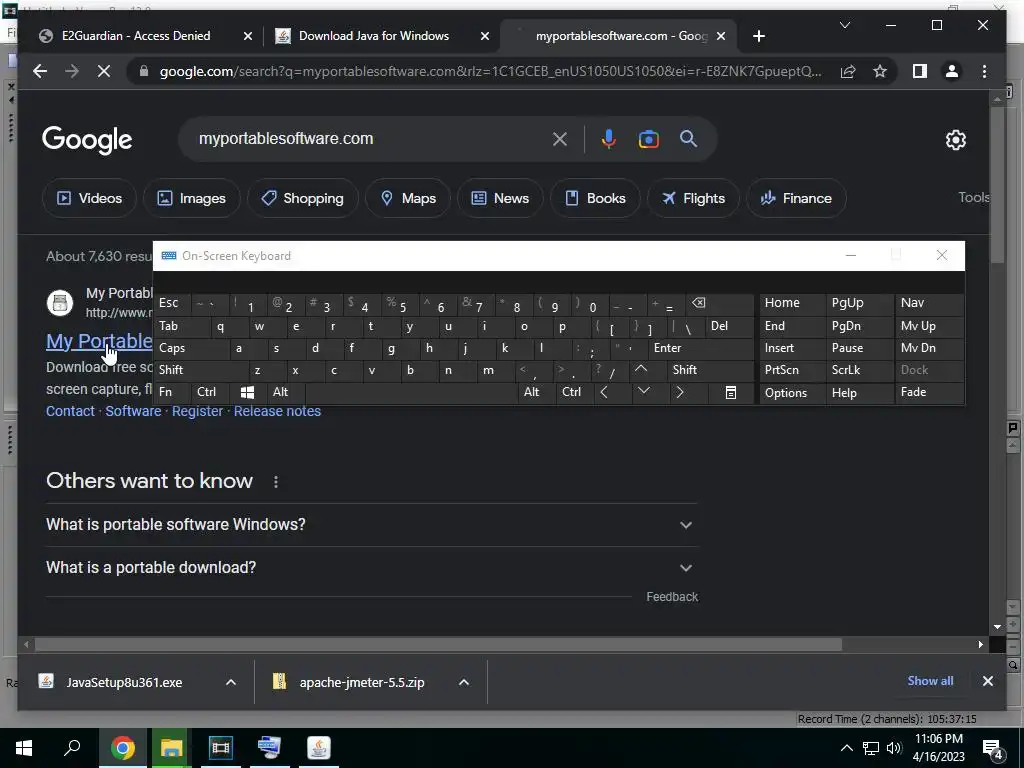The height and width of the screenshot is (768, 1024).
Task: Click Windows logo key on On-Screen Keyboard
Action: coord(247,392)
